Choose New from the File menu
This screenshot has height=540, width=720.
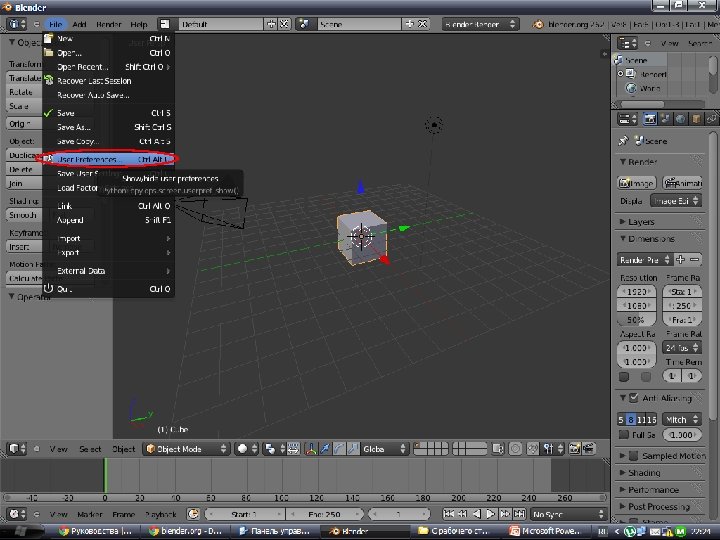point(108,39)
